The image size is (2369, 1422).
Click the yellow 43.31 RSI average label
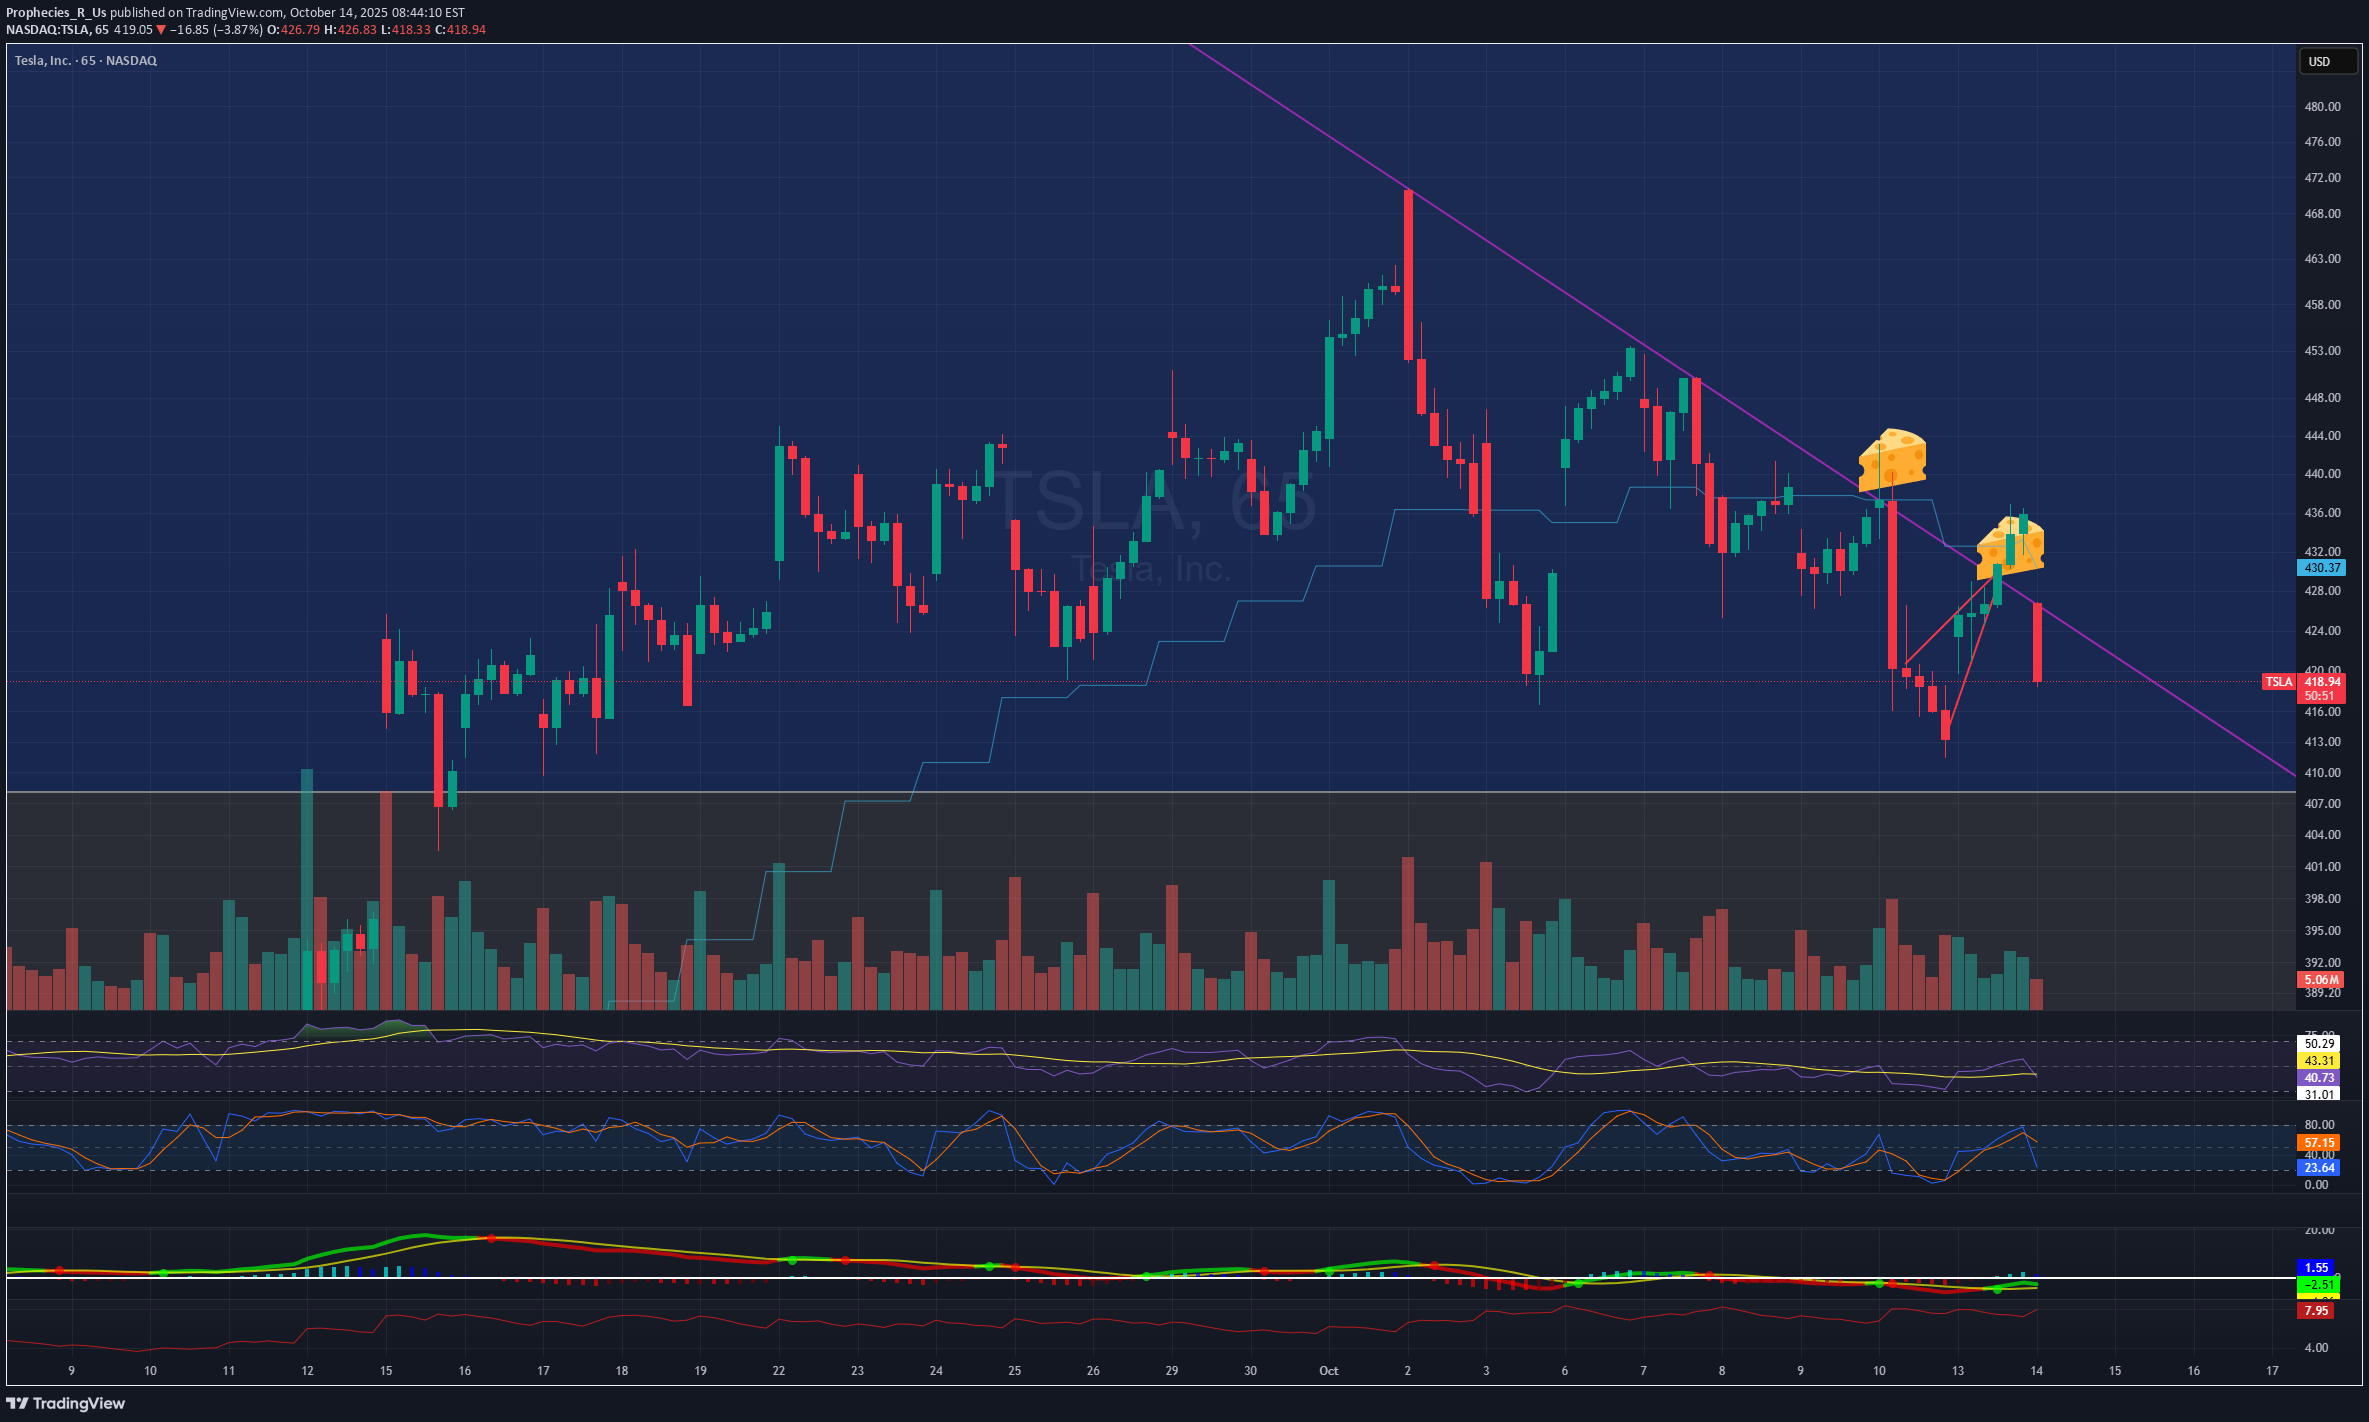point(2319,1061)
